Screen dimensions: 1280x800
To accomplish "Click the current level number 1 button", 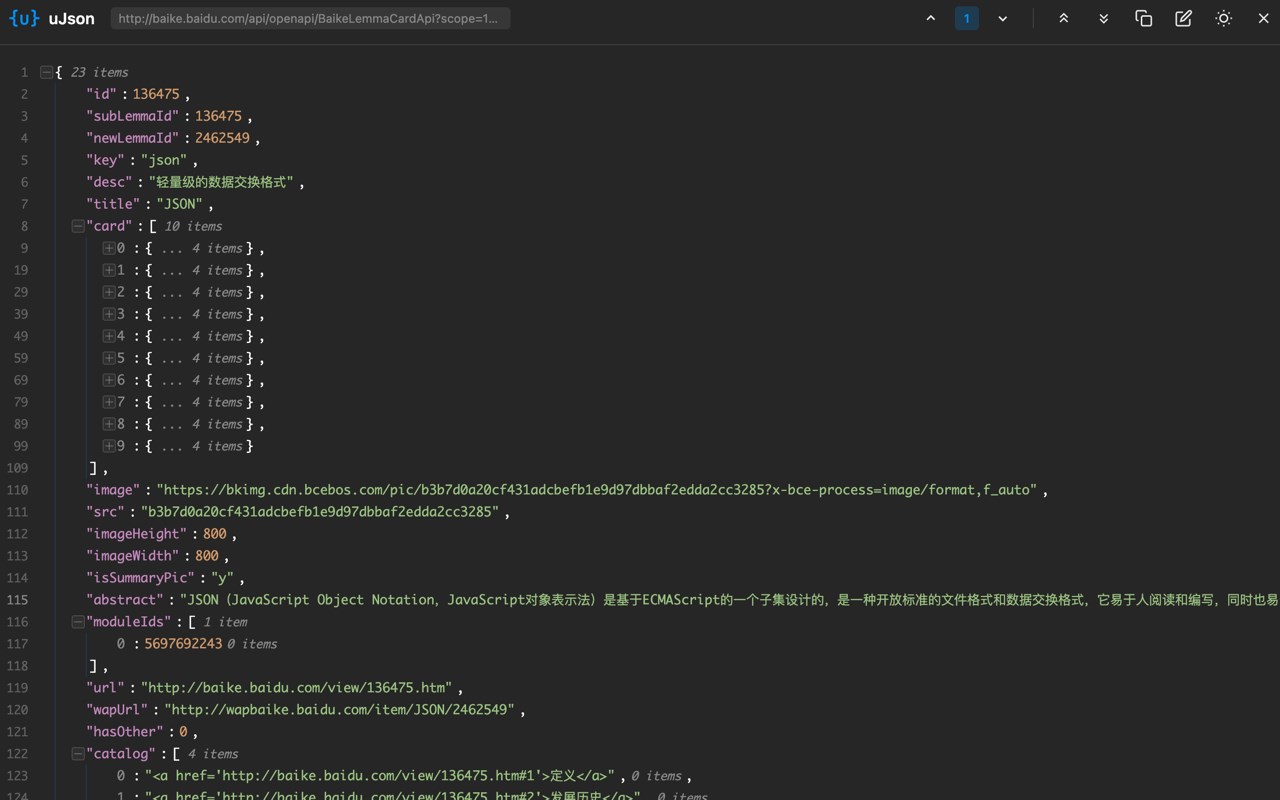I will 966,18.
